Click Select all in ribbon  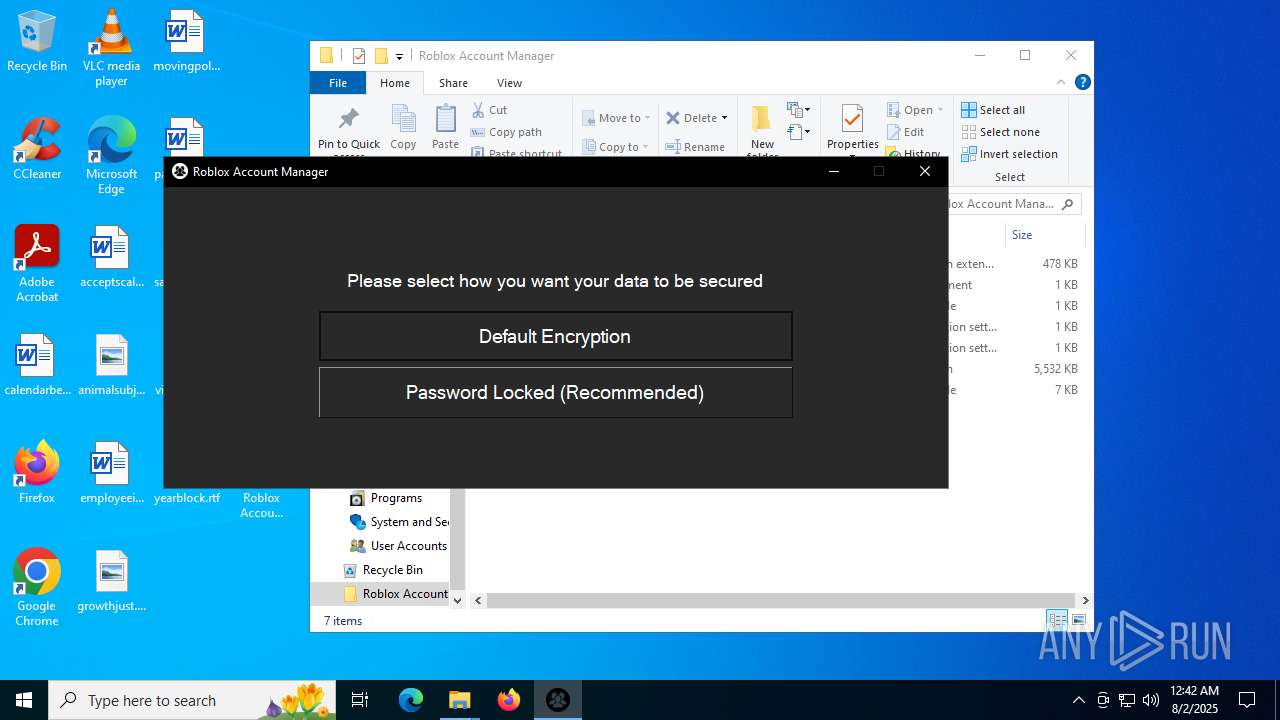pyautogui.click(x=993, y=110)
